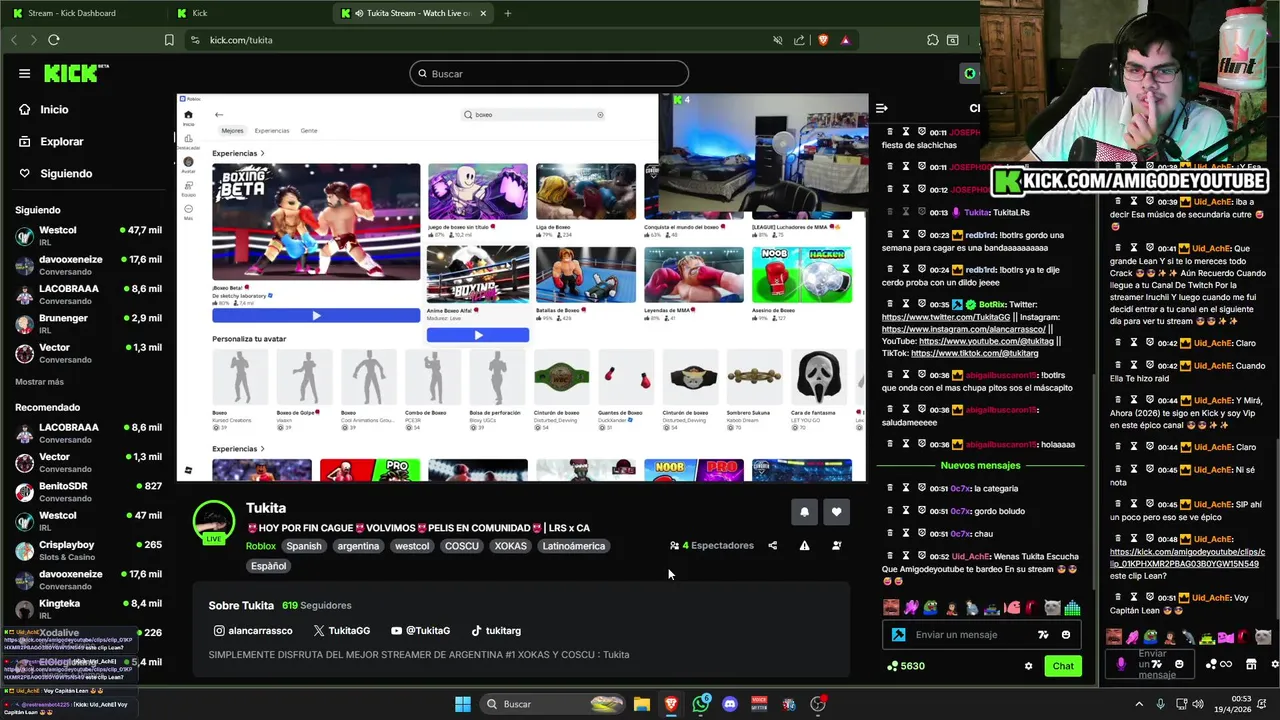Select the COSCU tag

tap(462, 546)
